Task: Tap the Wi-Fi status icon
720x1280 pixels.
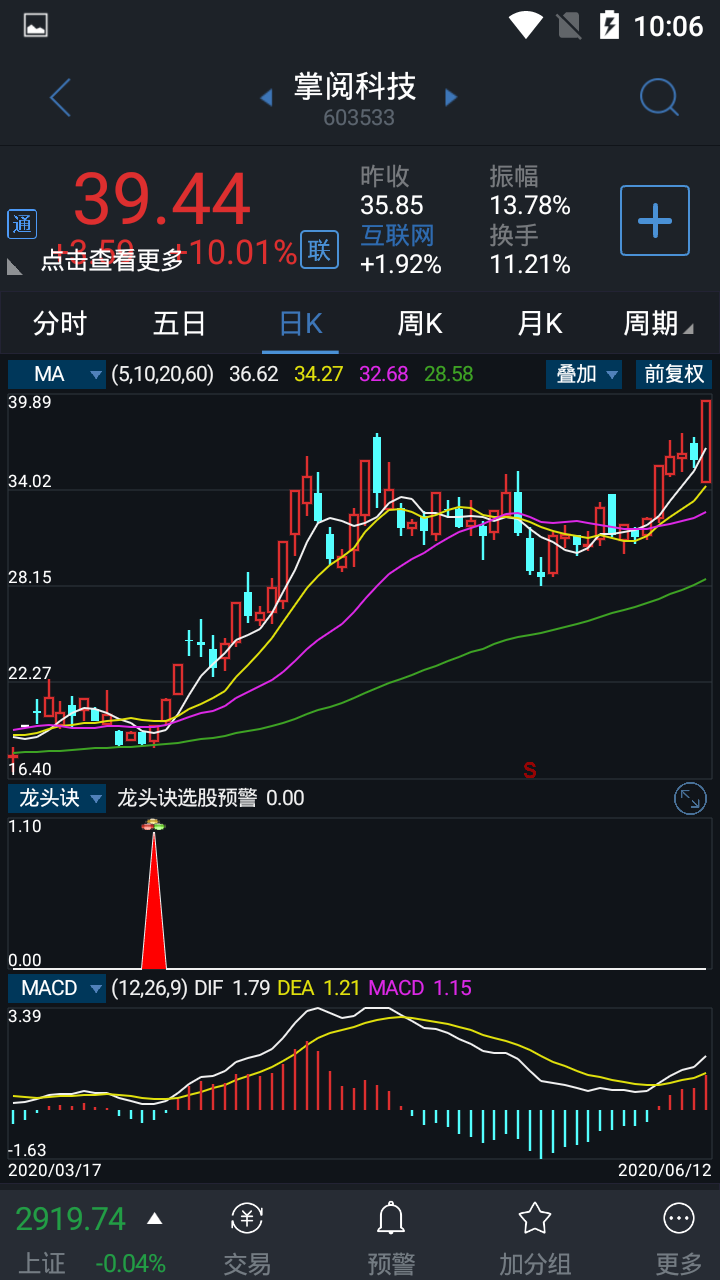Action: click(526, 25)
